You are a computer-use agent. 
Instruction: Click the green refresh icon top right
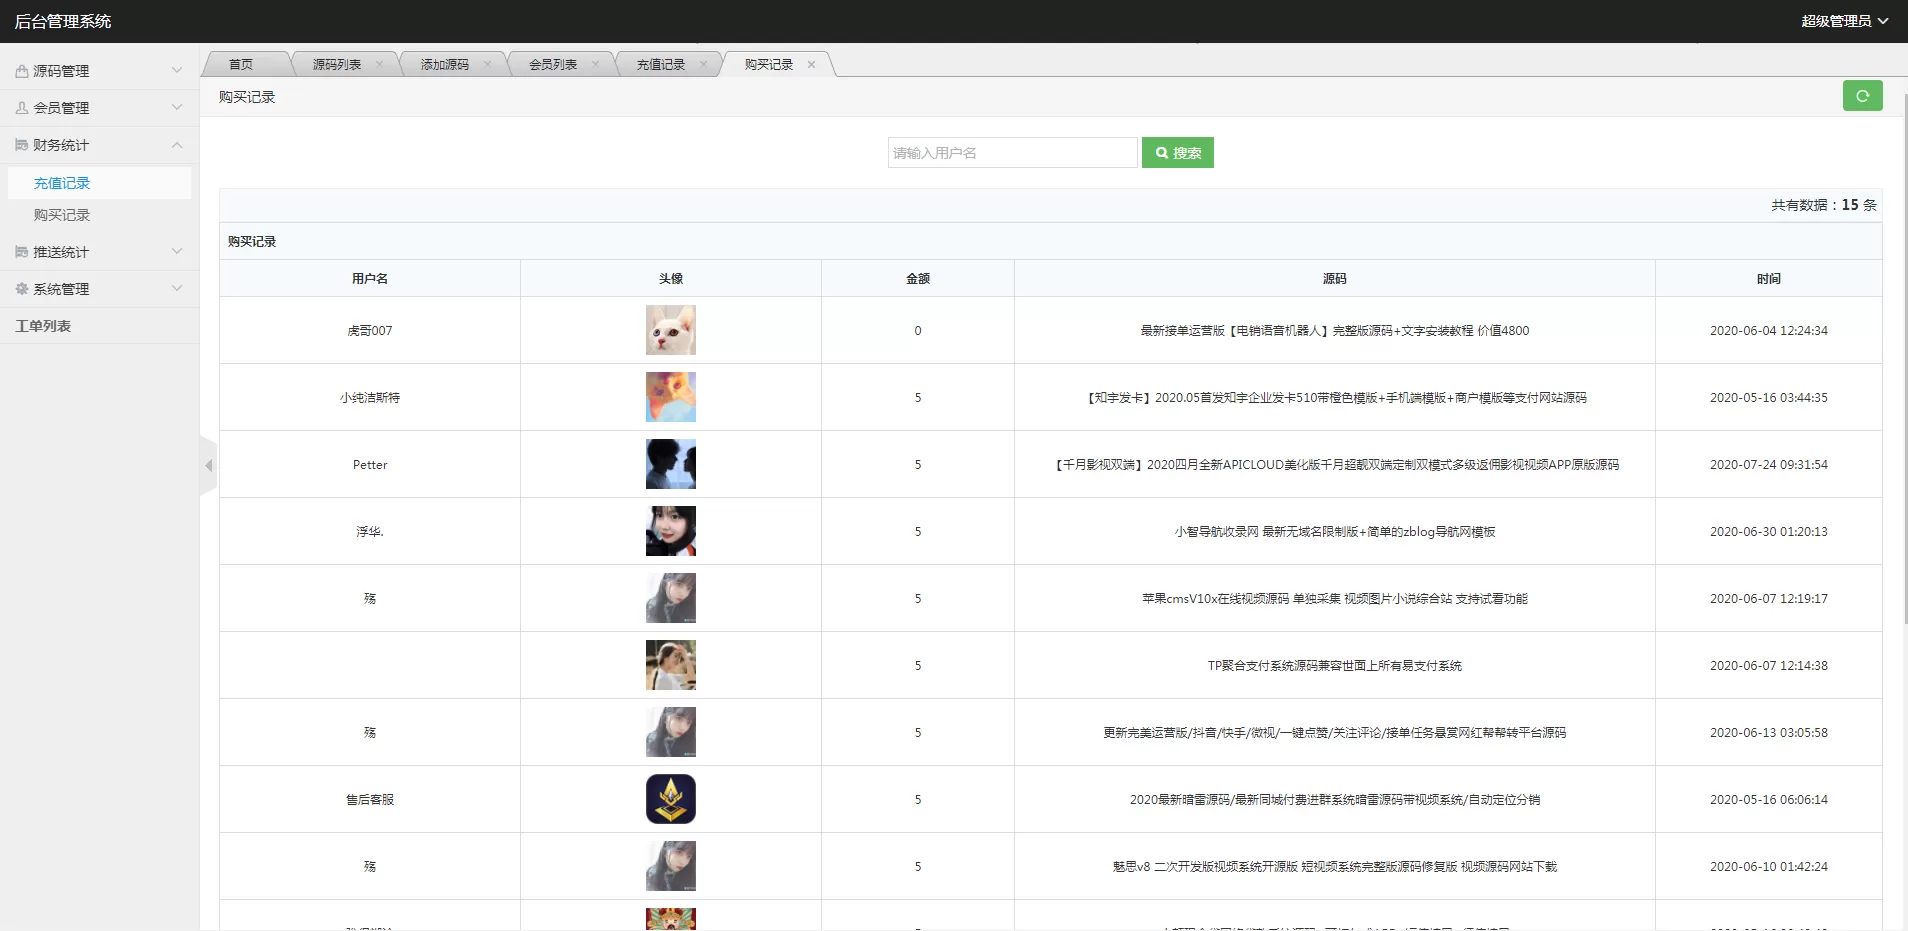pyautogui.click(x=1862, y=96)
